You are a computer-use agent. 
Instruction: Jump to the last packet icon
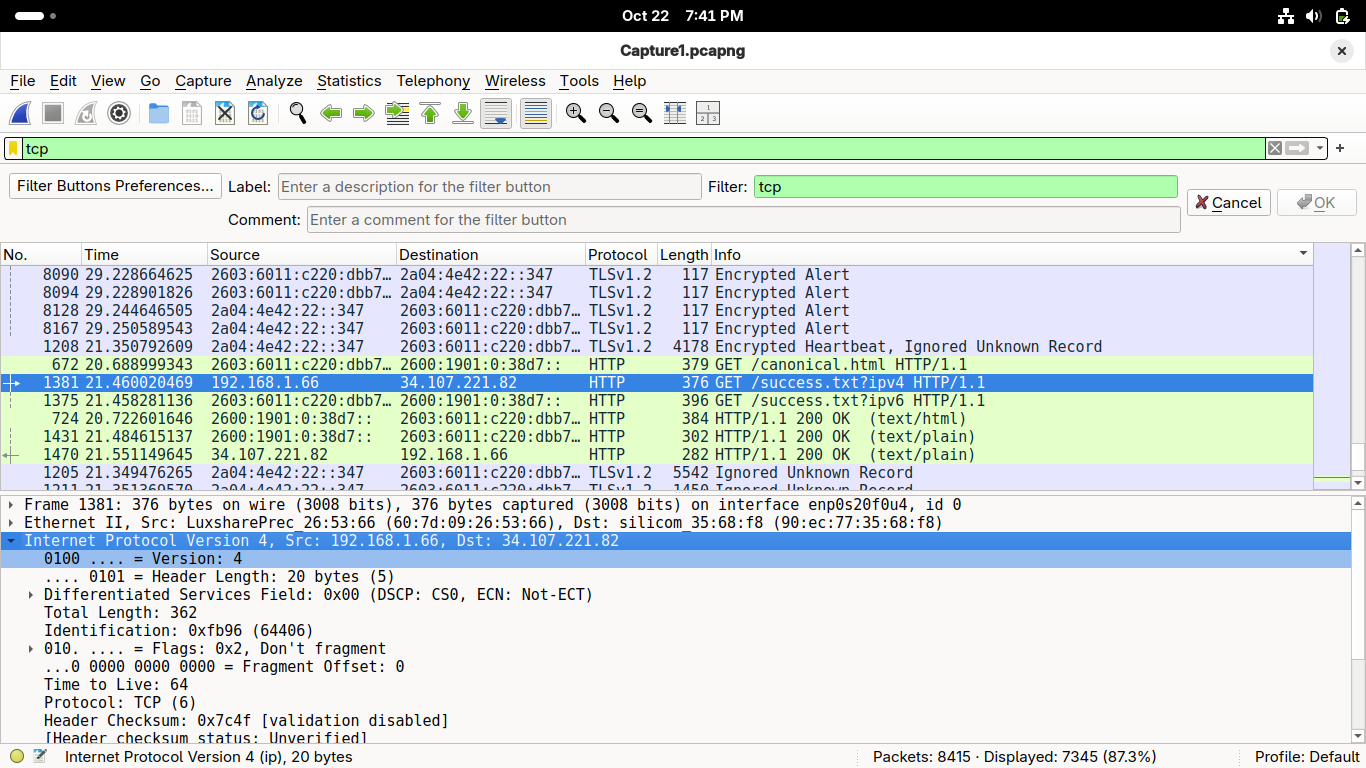coord(463,114)
